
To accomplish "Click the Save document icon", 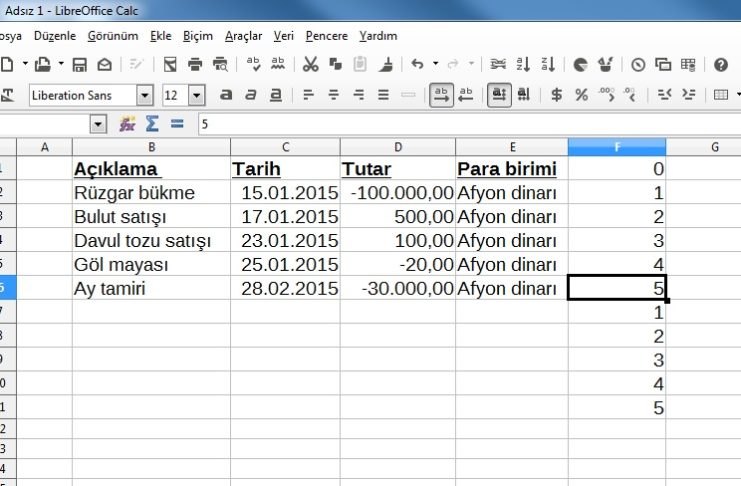I will 79,64.
